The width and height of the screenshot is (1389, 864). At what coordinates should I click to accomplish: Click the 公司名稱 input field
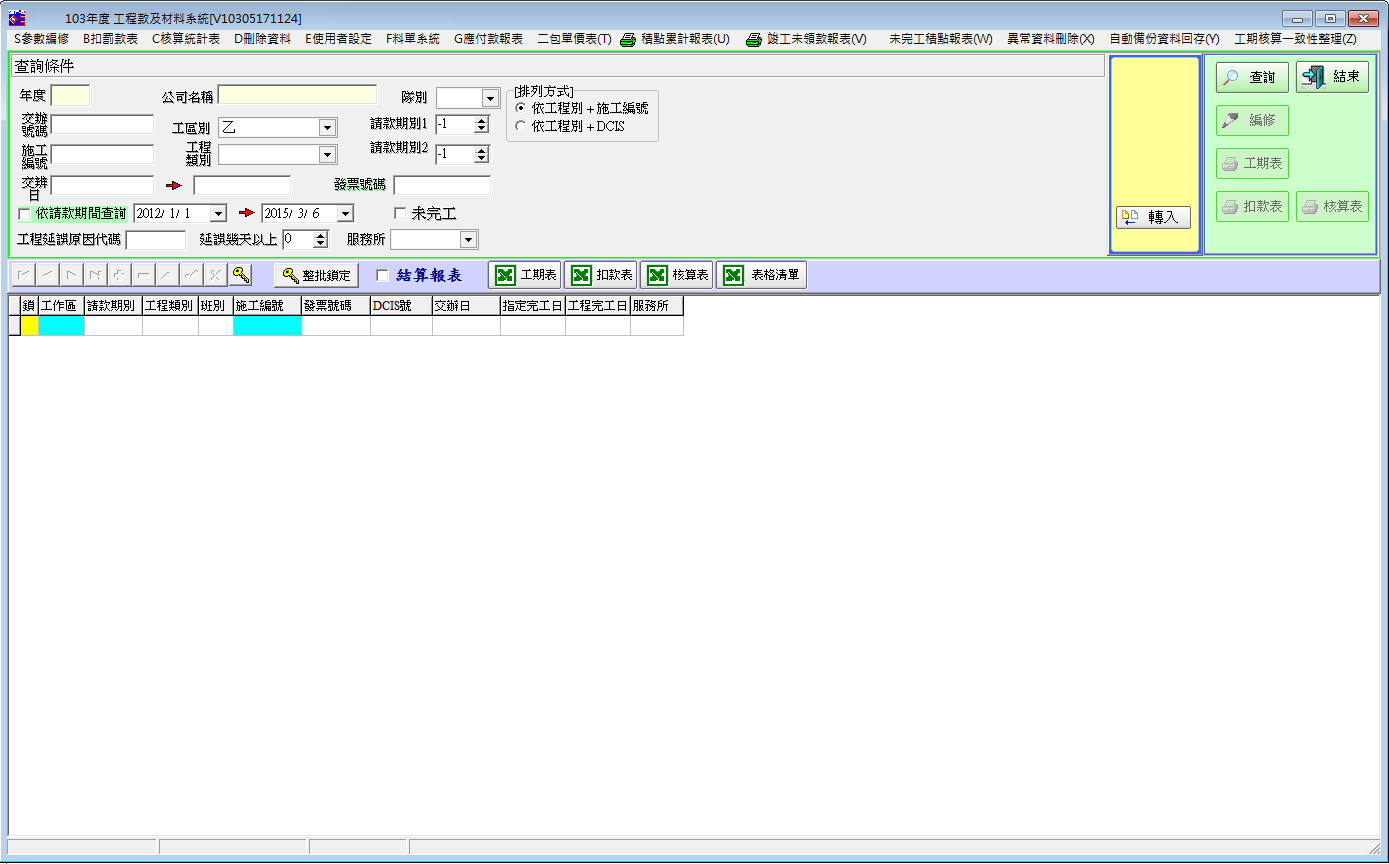coord(297,95)
